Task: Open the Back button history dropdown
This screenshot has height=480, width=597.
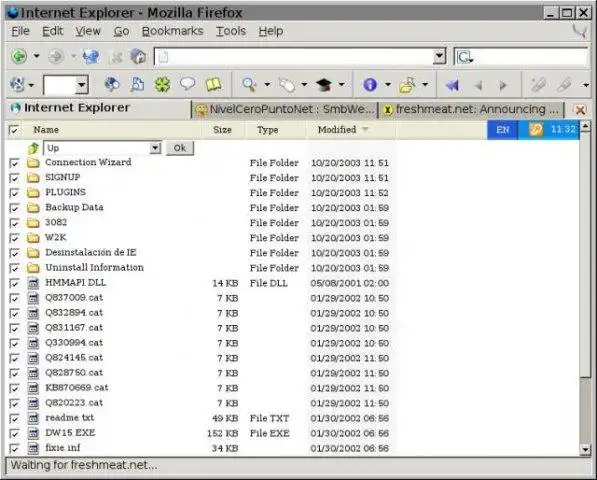Action: click(37, 56)
